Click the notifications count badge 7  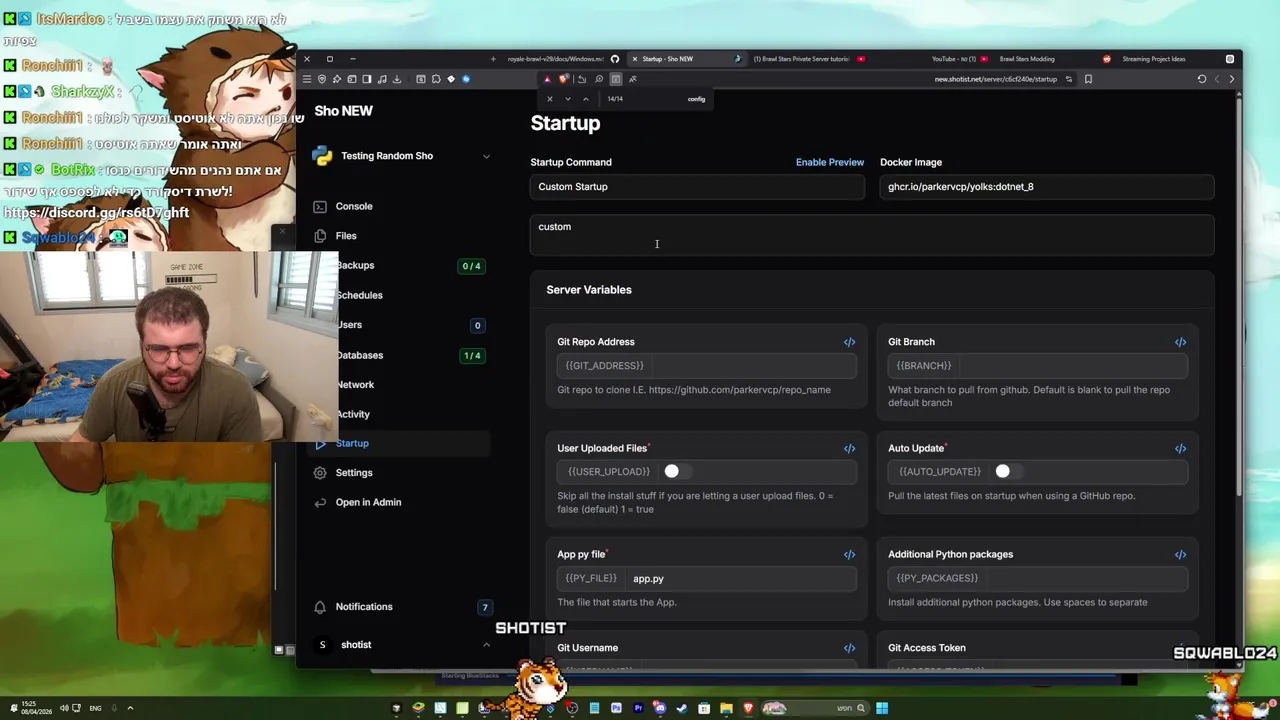pos(485,607)
